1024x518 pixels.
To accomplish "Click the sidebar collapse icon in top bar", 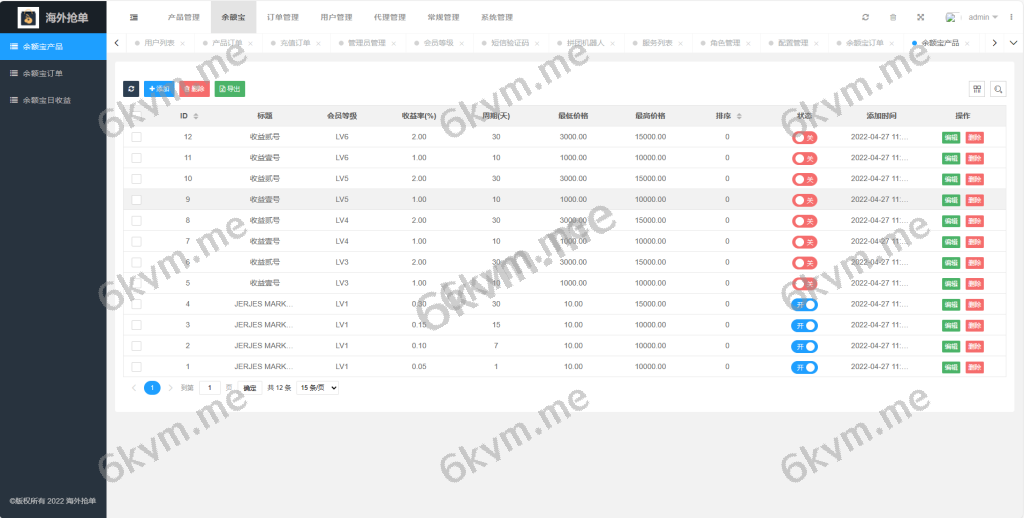I will (134, 17).
